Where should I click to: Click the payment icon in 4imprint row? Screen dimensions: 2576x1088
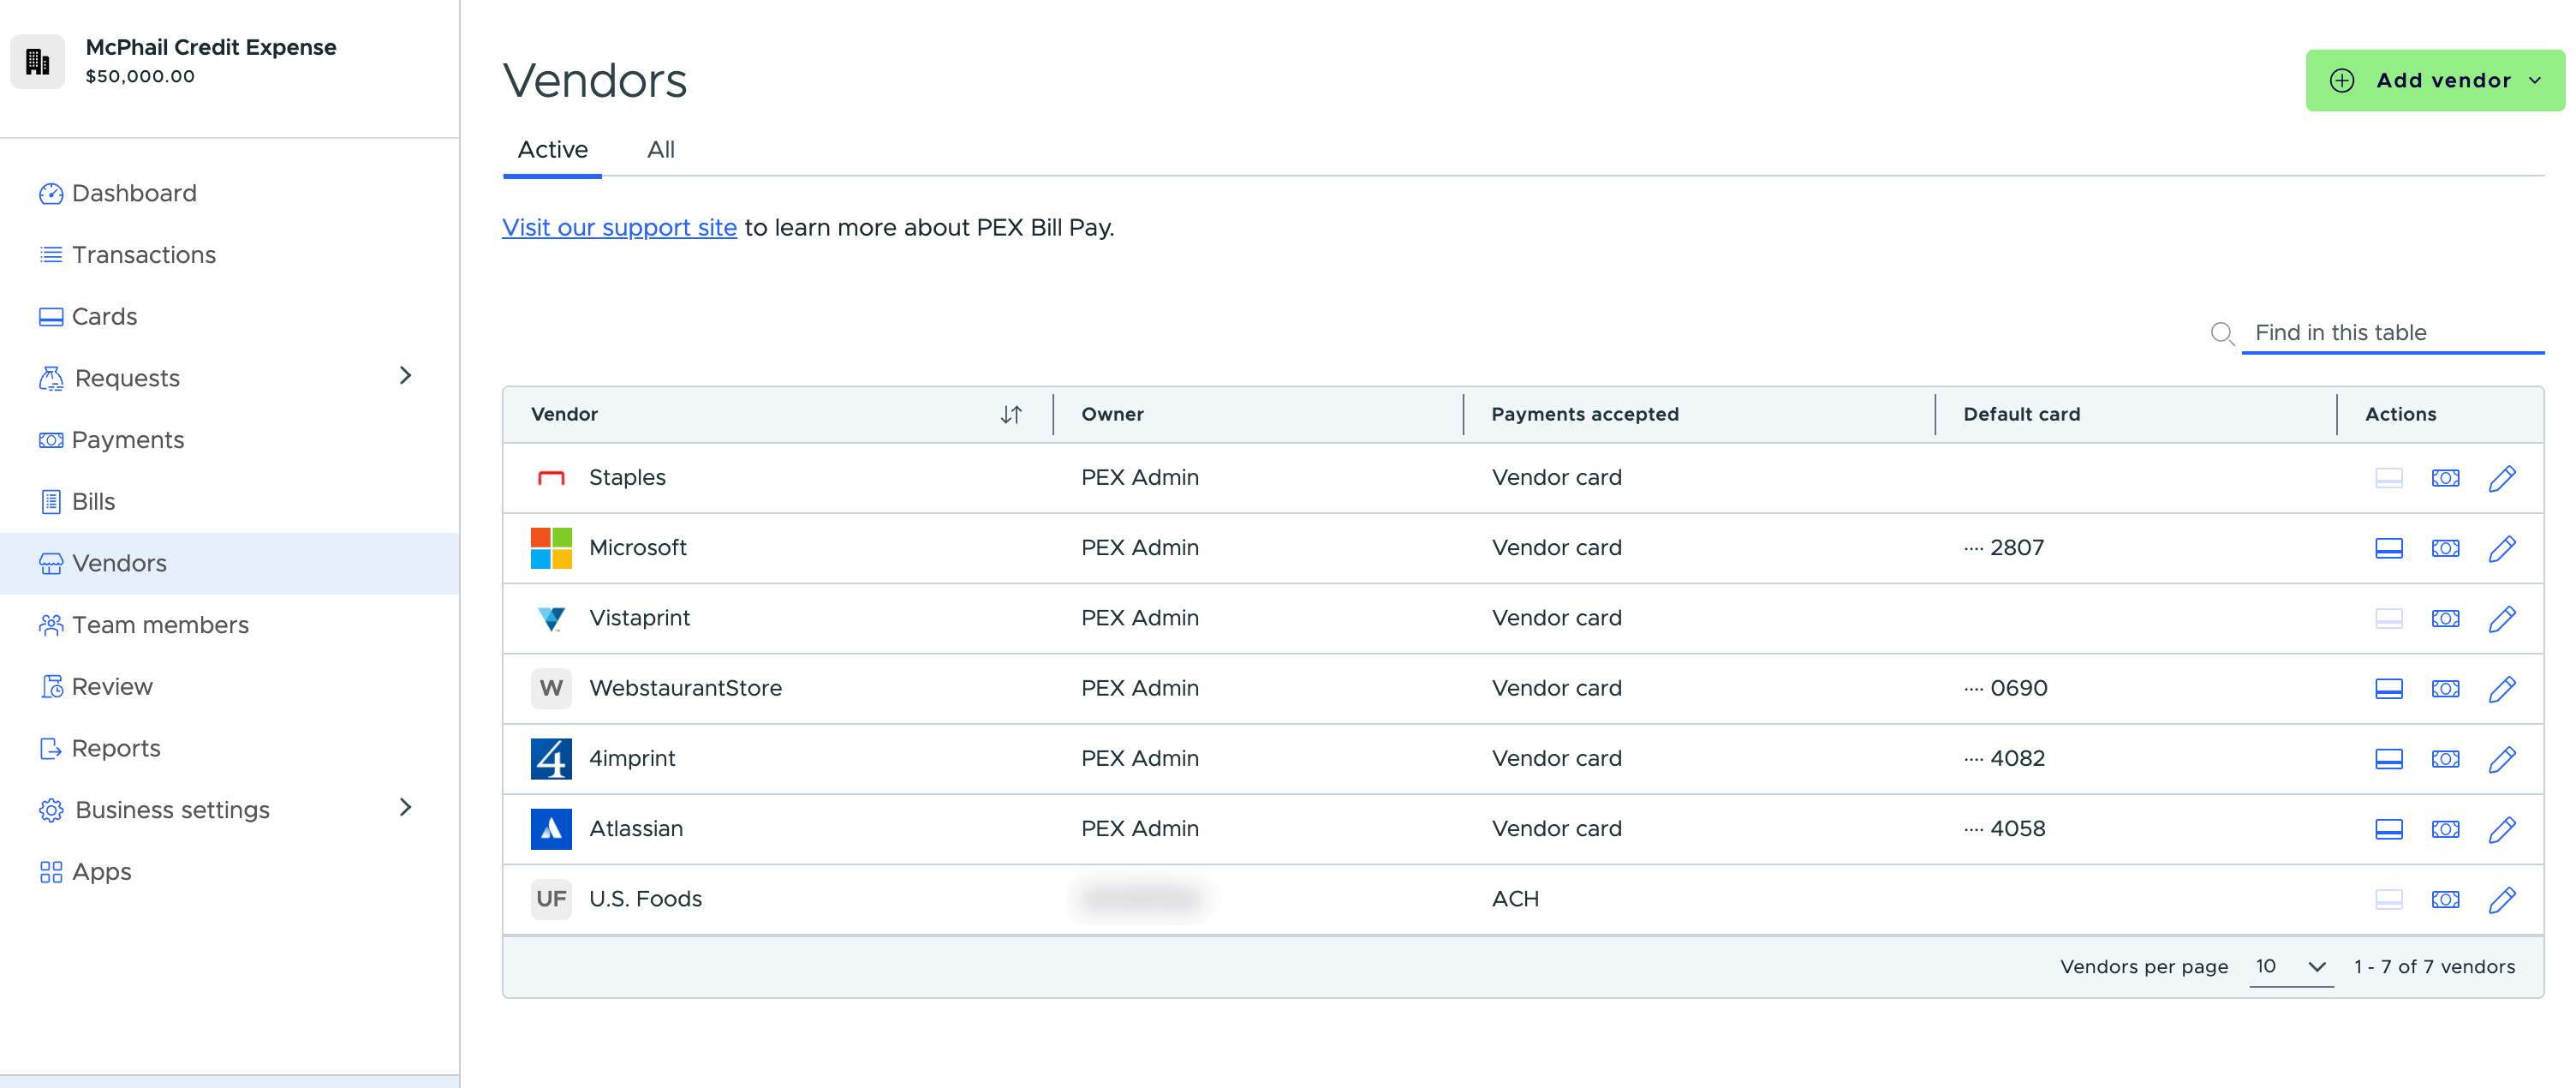pyautogui.click(x=2445, y=758)
